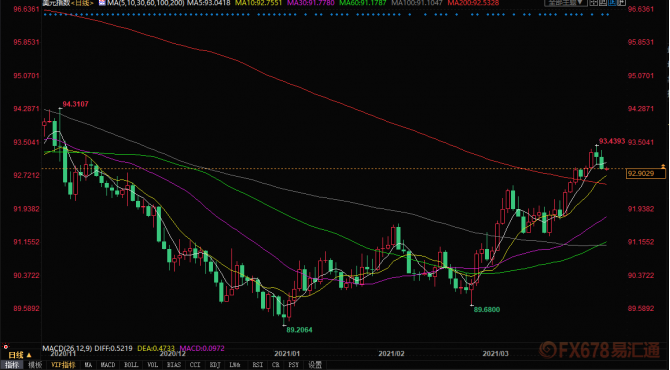Viewport: 670px width, 370px height.
Task: Open the period selector in chart title
Action: [x=83, y=3]
